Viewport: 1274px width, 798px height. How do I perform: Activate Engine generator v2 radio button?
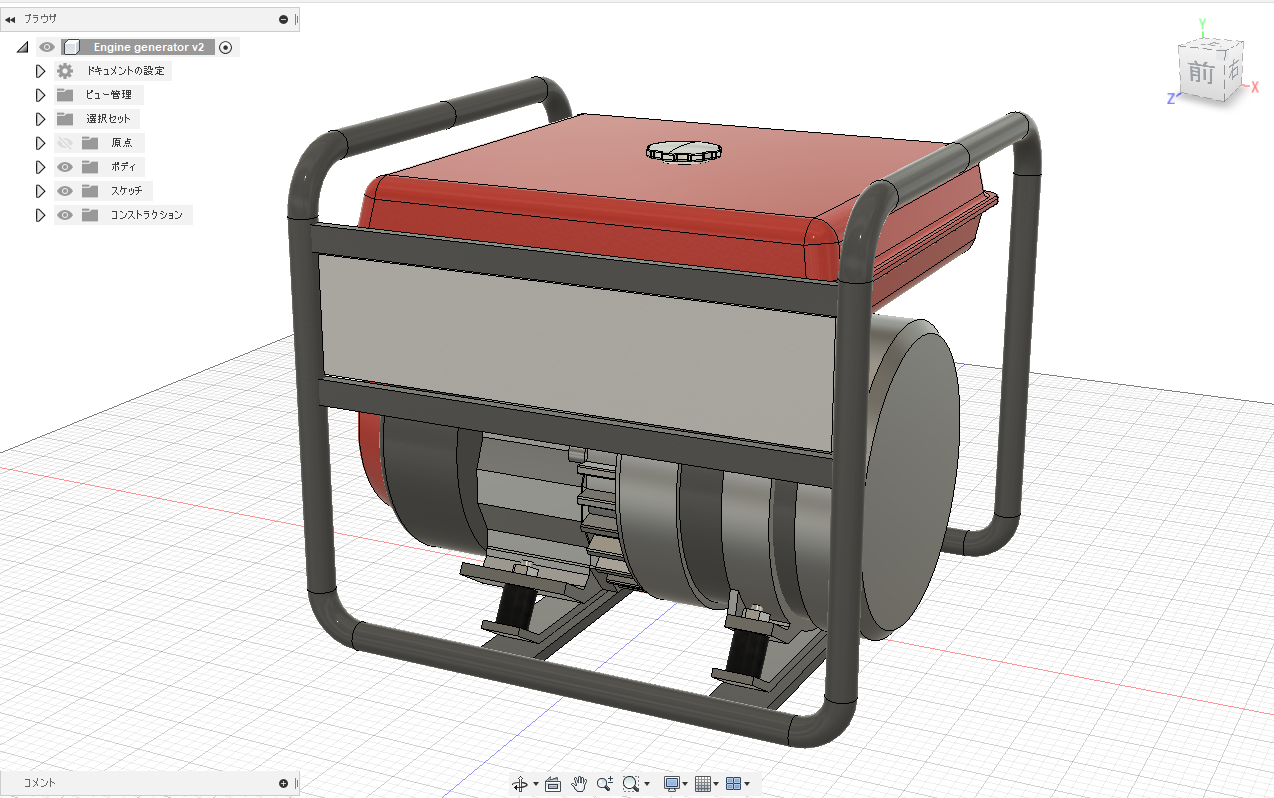226,47
